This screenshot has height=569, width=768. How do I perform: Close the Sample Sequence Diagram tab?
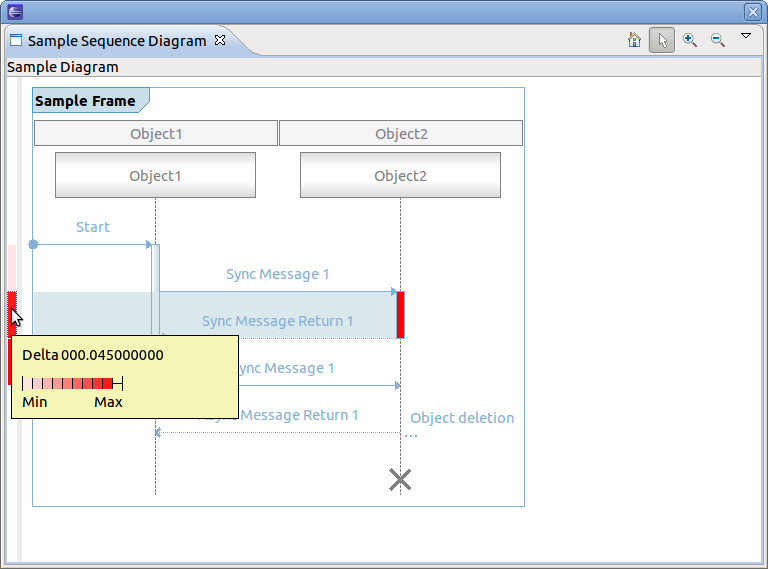pyautogui.click(x=220, y=41)
